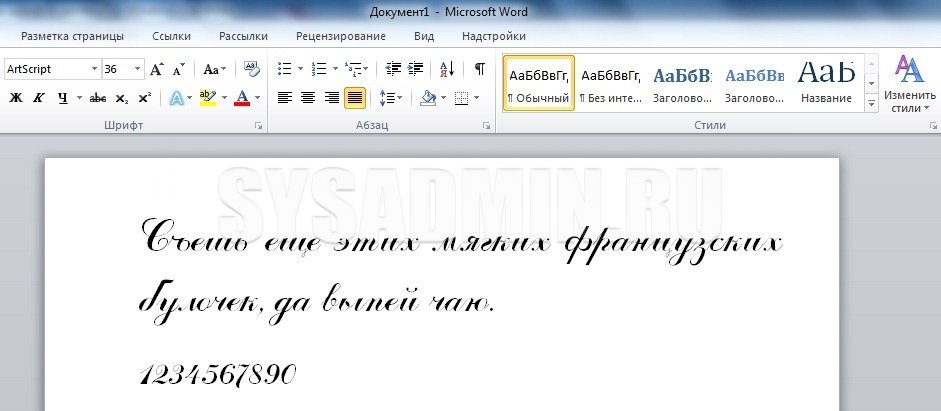Decrease paragraph indent
Screen dimensions: 941x411
392,69
